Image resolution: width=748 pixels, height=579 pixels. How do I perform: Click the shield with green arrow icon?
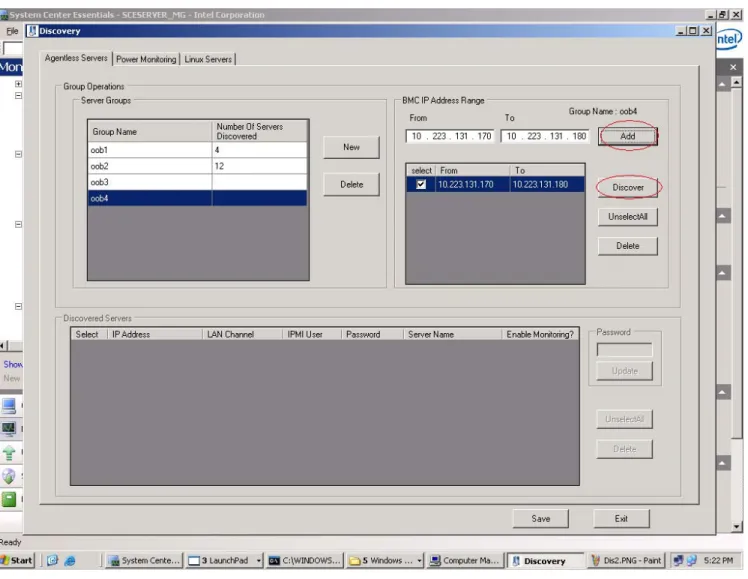(x=9, y=476)
